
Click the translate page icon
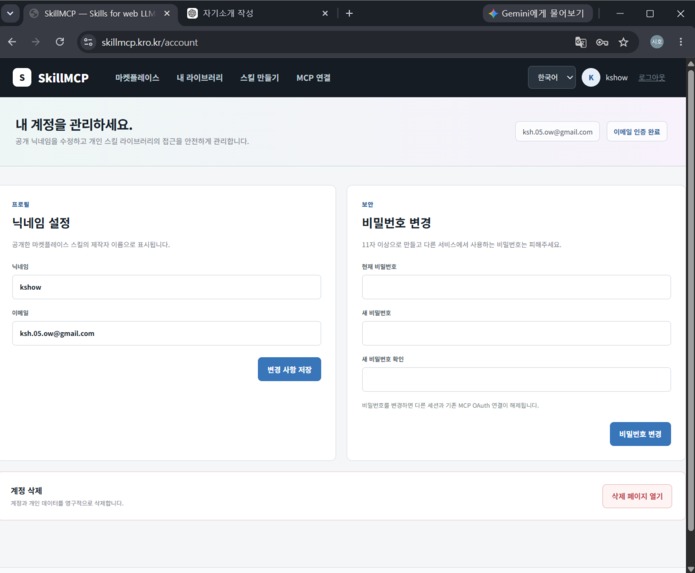coord(581,42)
